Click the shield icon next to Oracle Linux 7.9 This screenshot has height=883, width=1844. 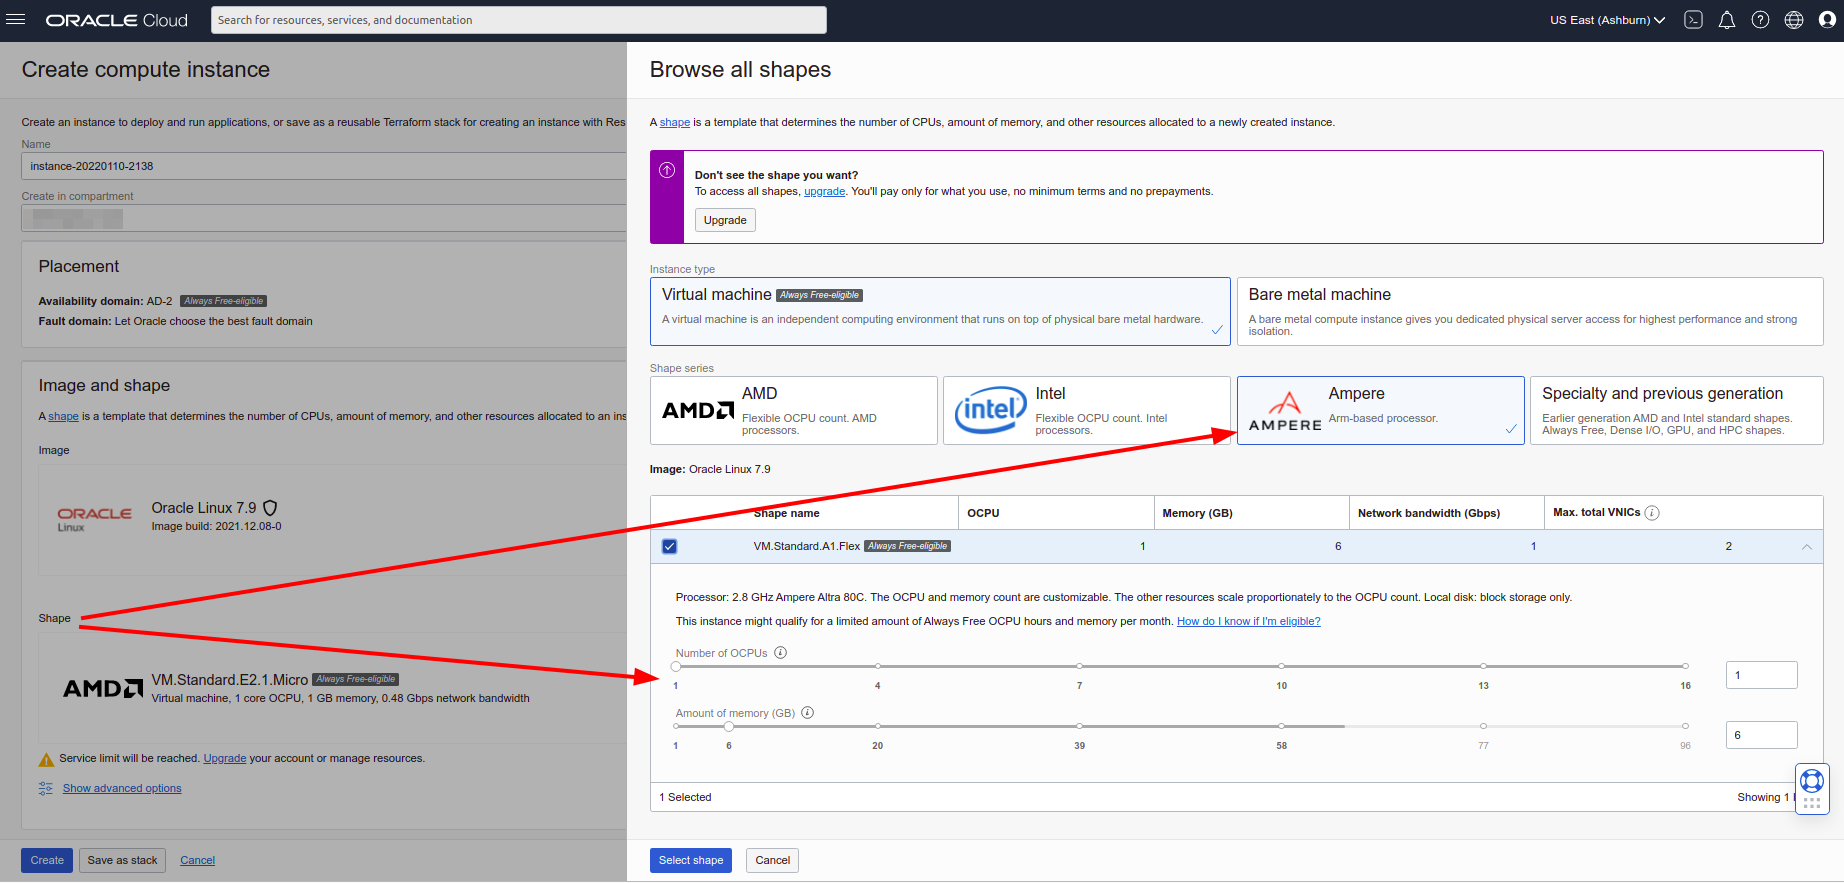click(x=270, y=508)
